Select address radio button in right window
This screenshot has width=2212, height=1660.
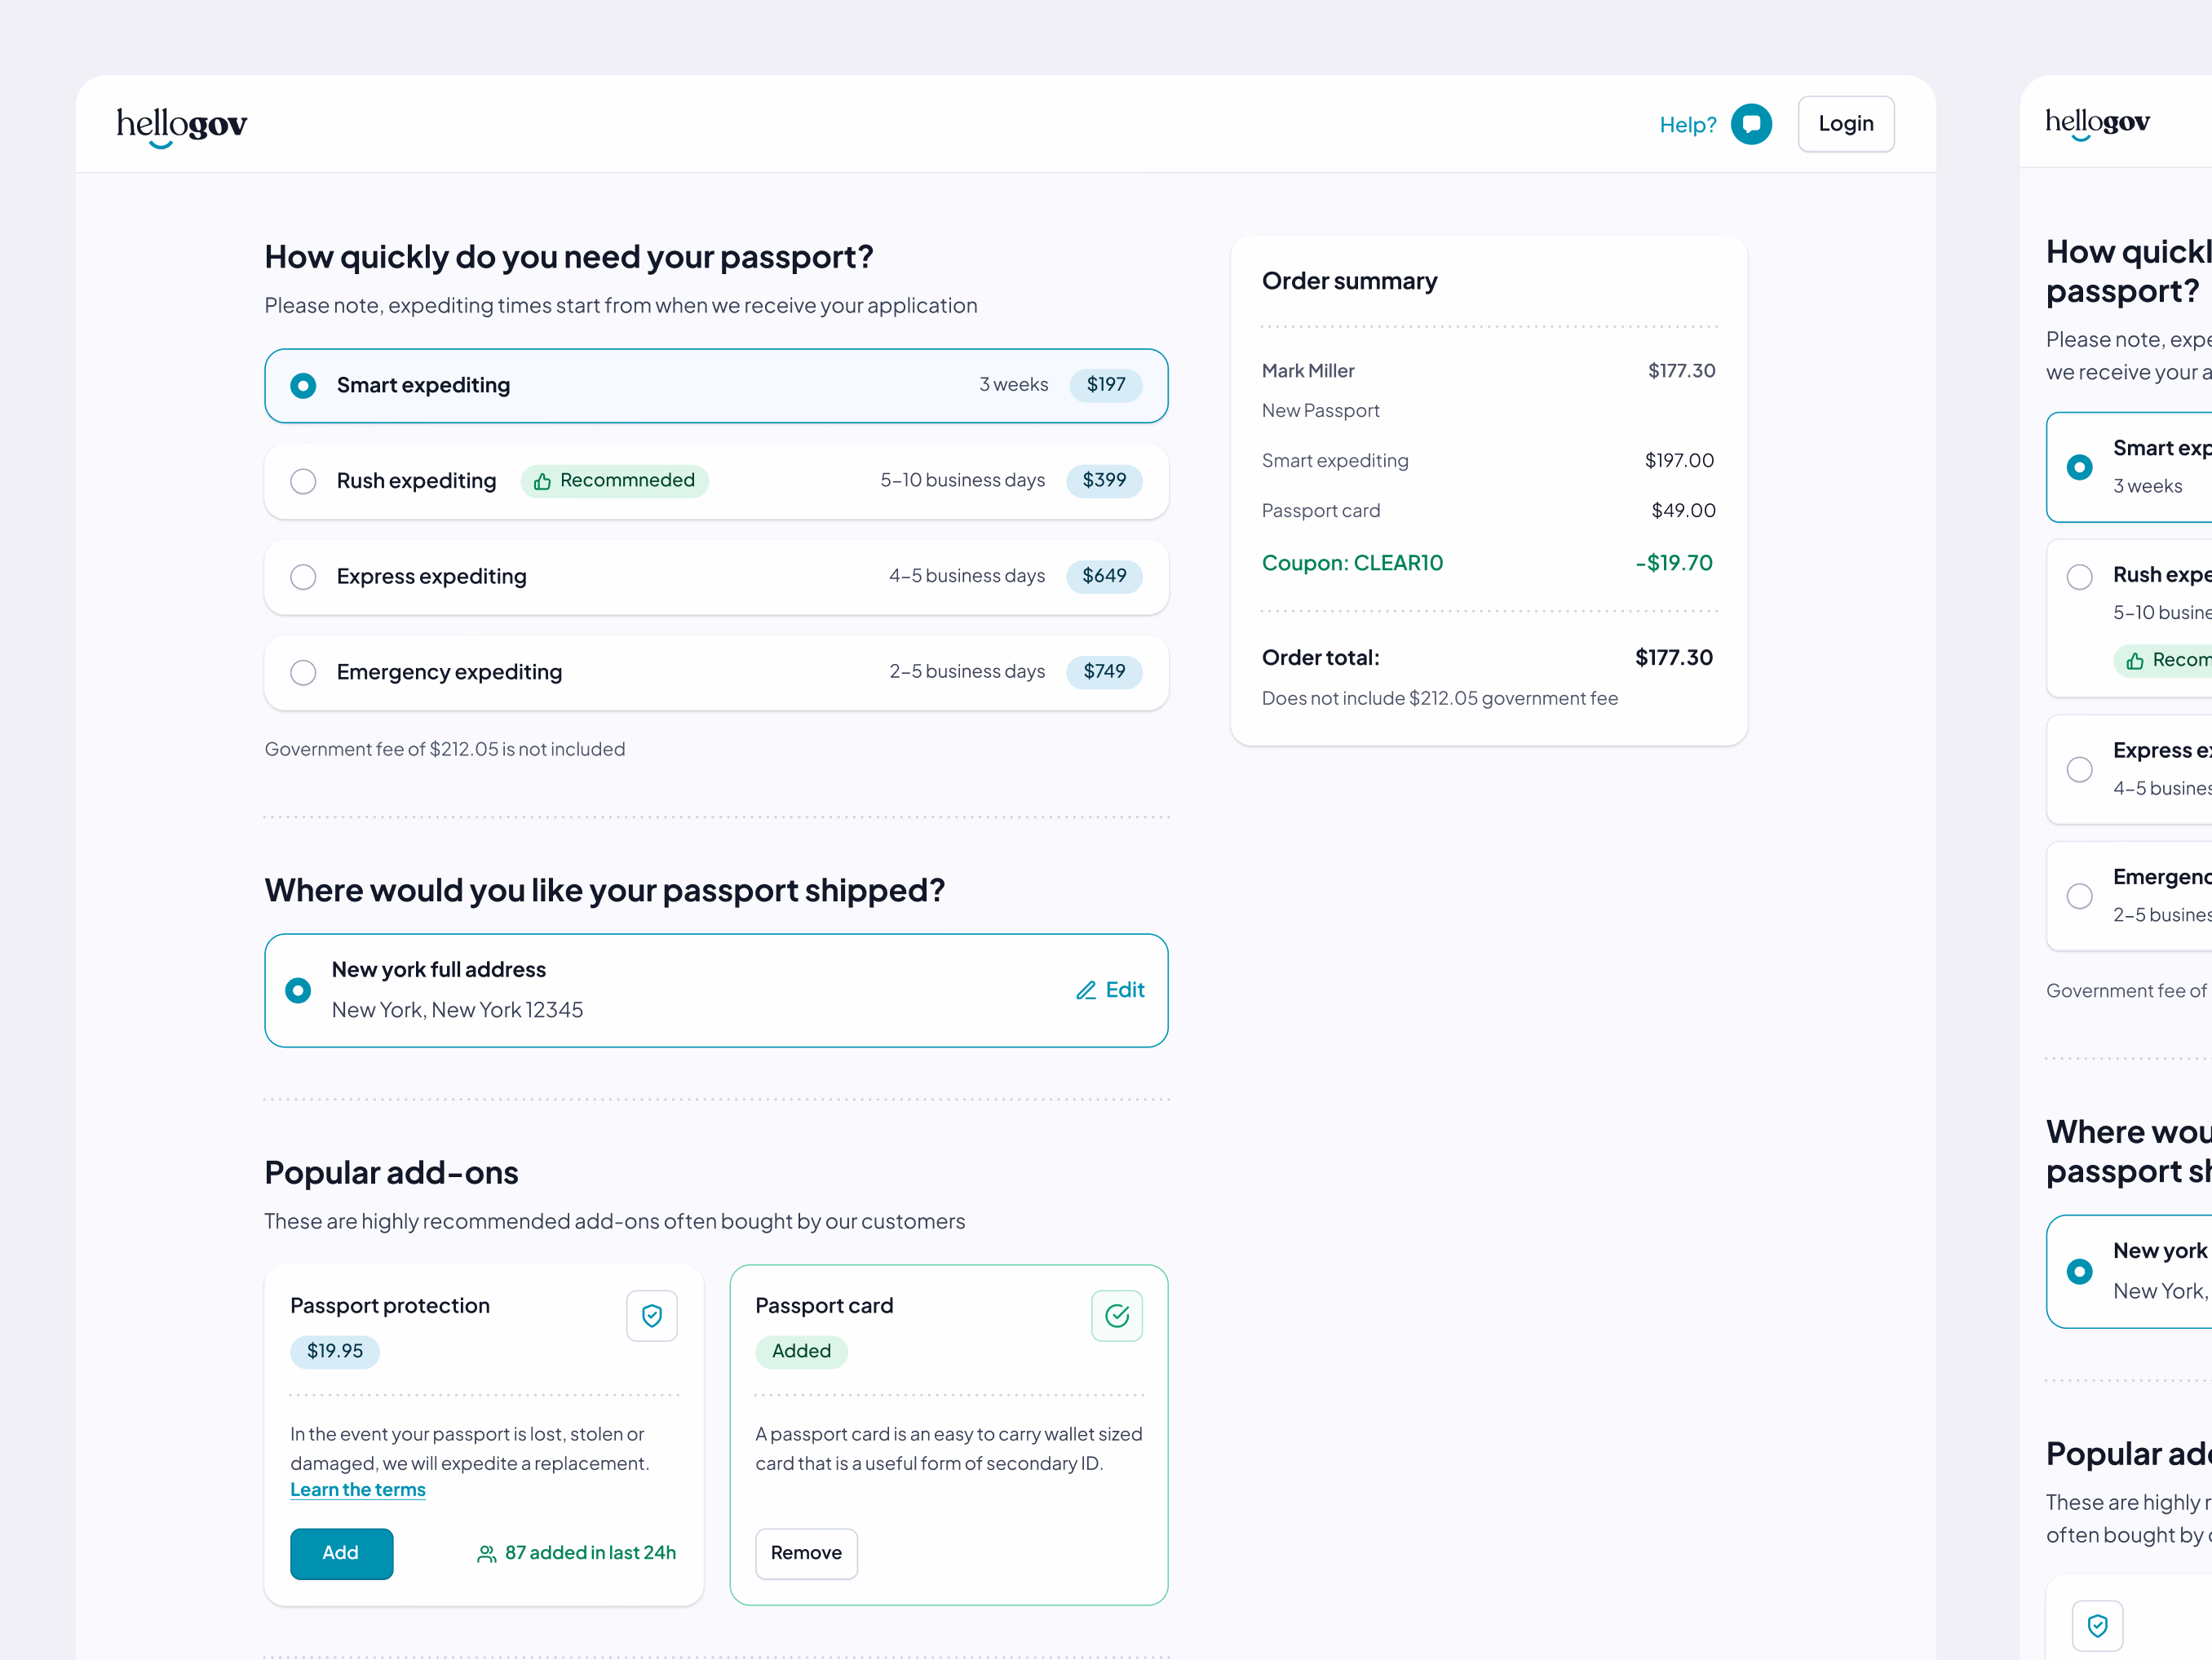2080,1271
